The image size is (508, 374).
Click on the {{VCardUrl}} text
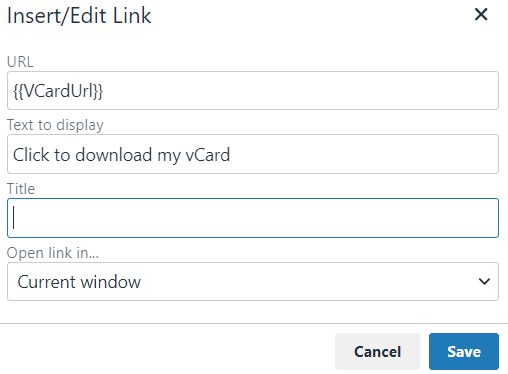tap(58, 91)
